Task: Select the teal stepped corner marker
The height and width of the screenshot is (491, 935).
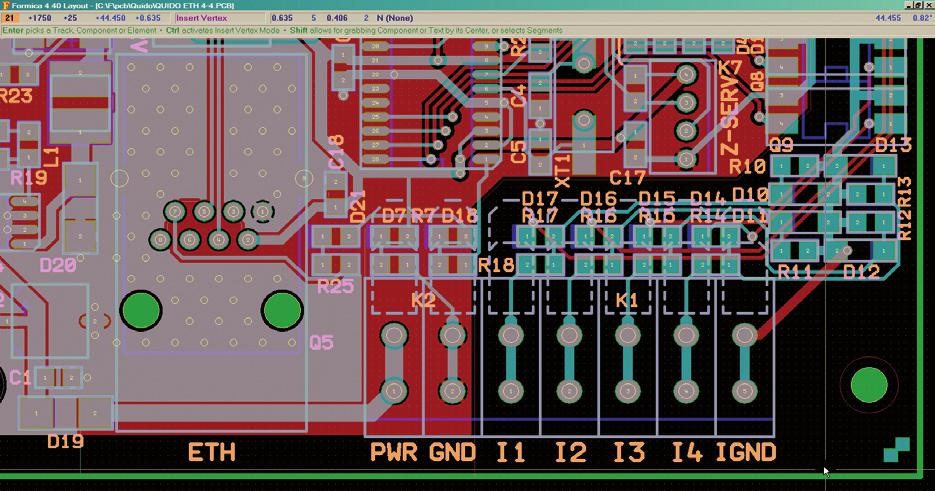Action: tap(897, 449)
